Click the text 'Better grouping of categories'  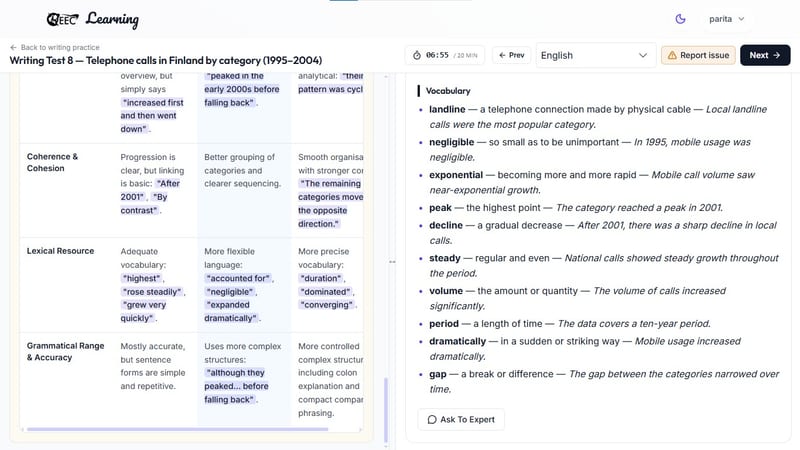tap(239, 164)
